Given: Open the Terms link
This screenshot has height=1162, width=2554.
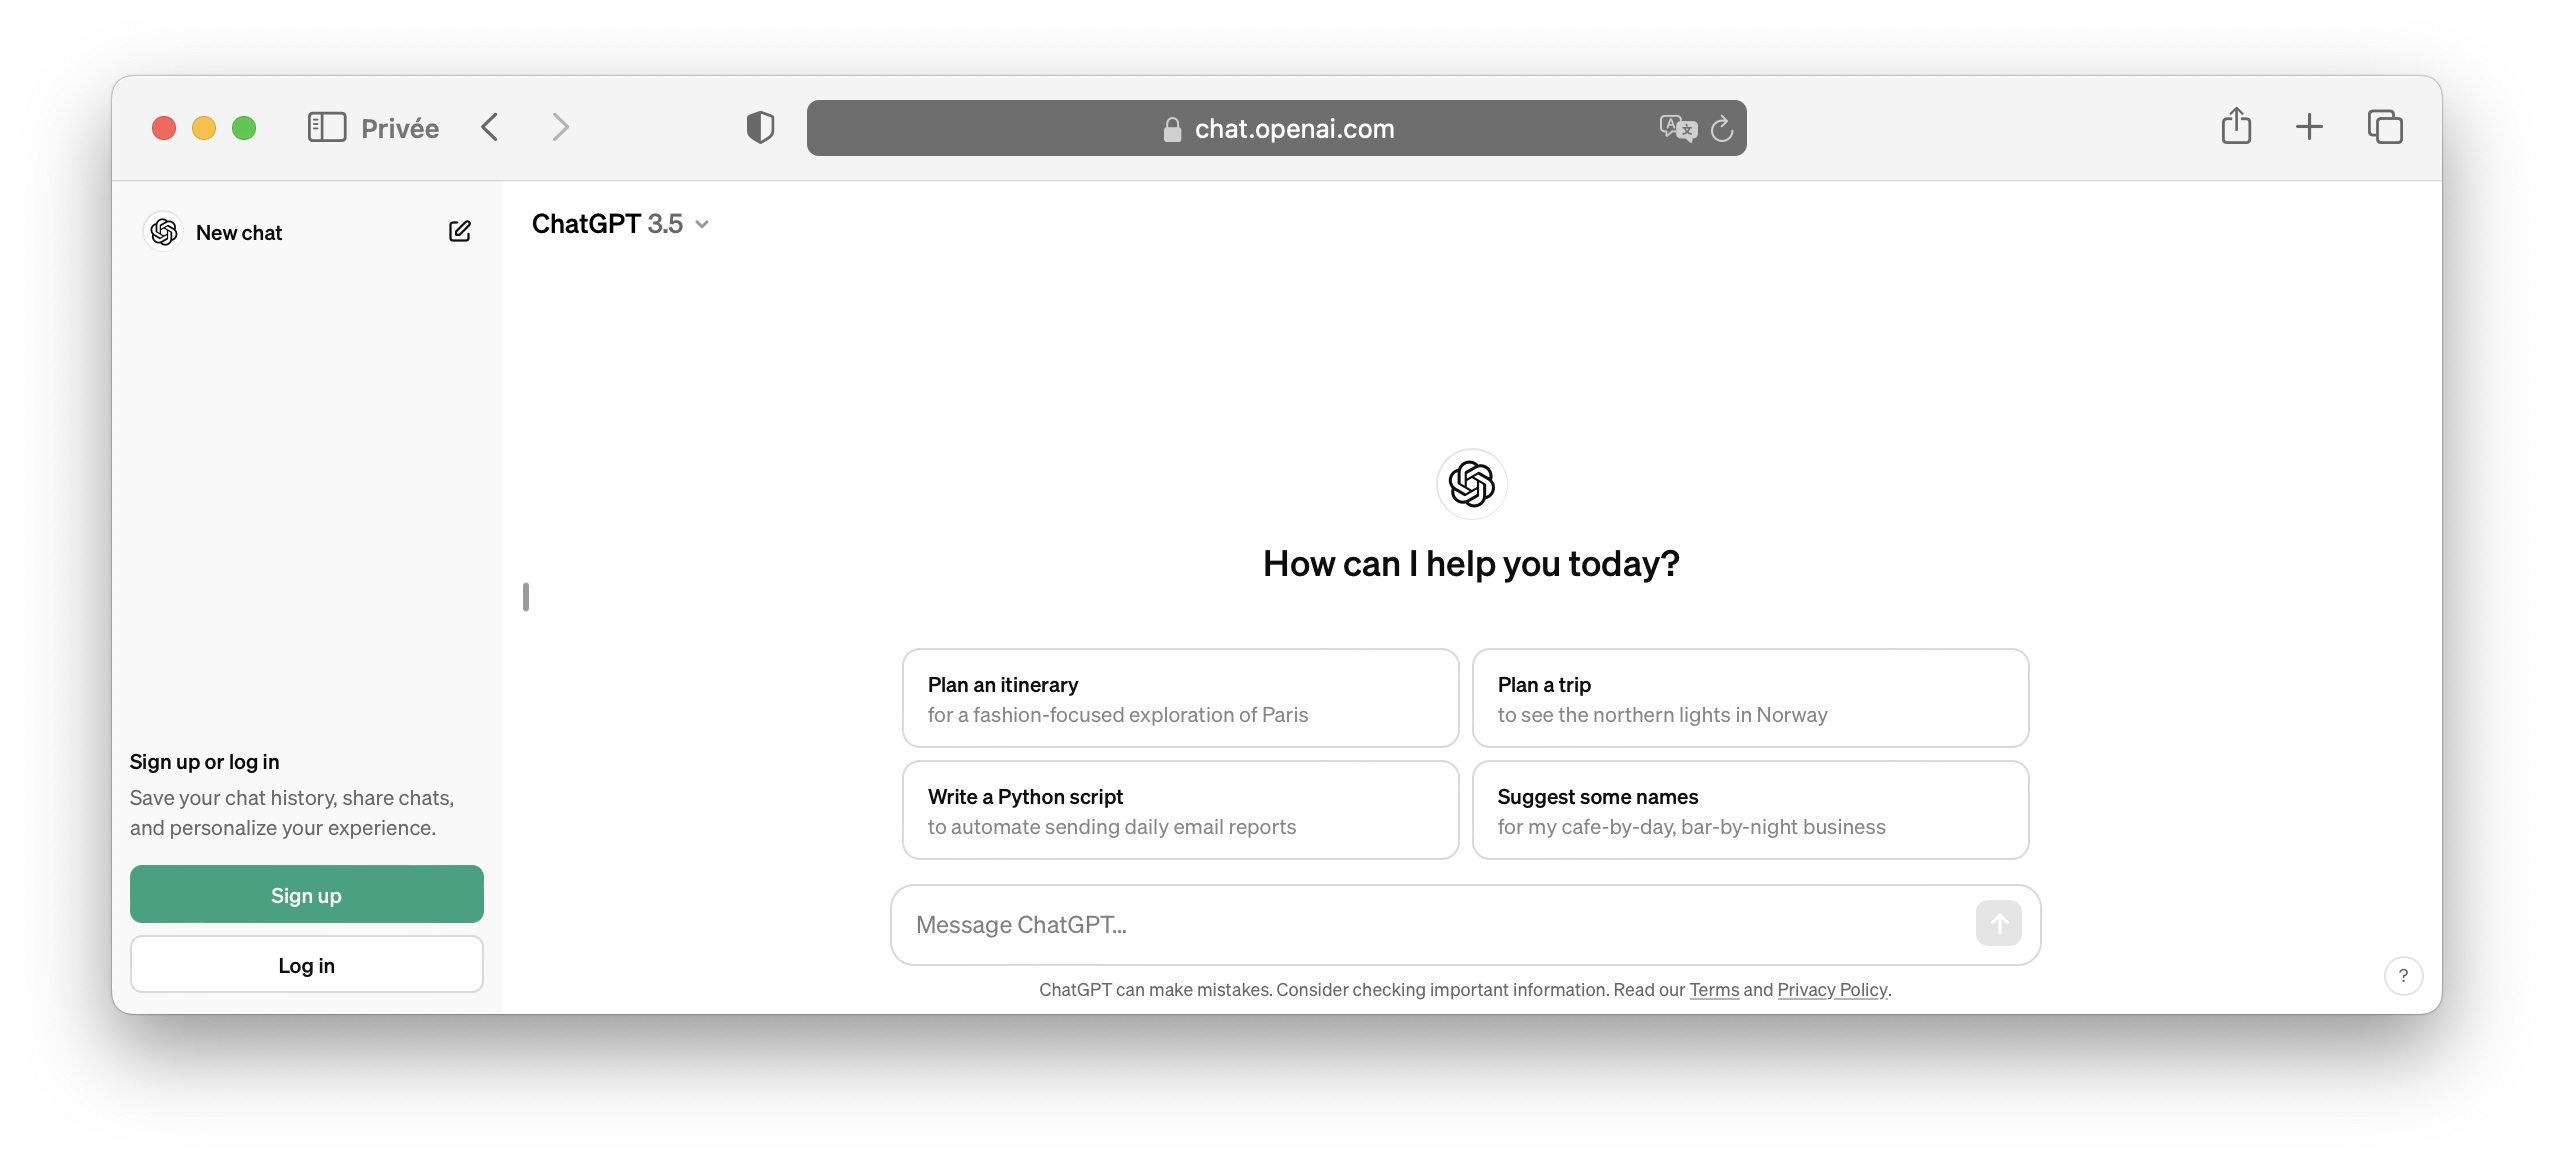Looking at the screenshot, I should click(1714, 989).
